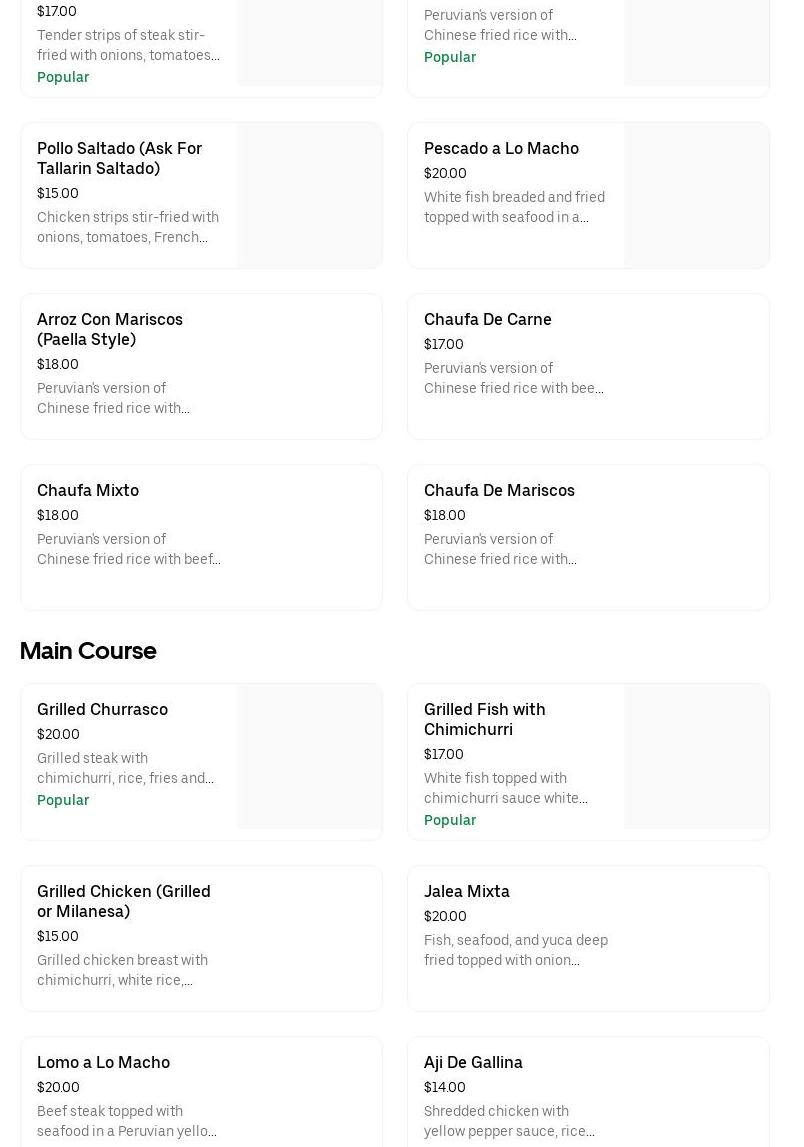The height and width of the screenshot is (1147, 804).
Task: Click the Pollo Saltado dish photo
Action: 309,195
